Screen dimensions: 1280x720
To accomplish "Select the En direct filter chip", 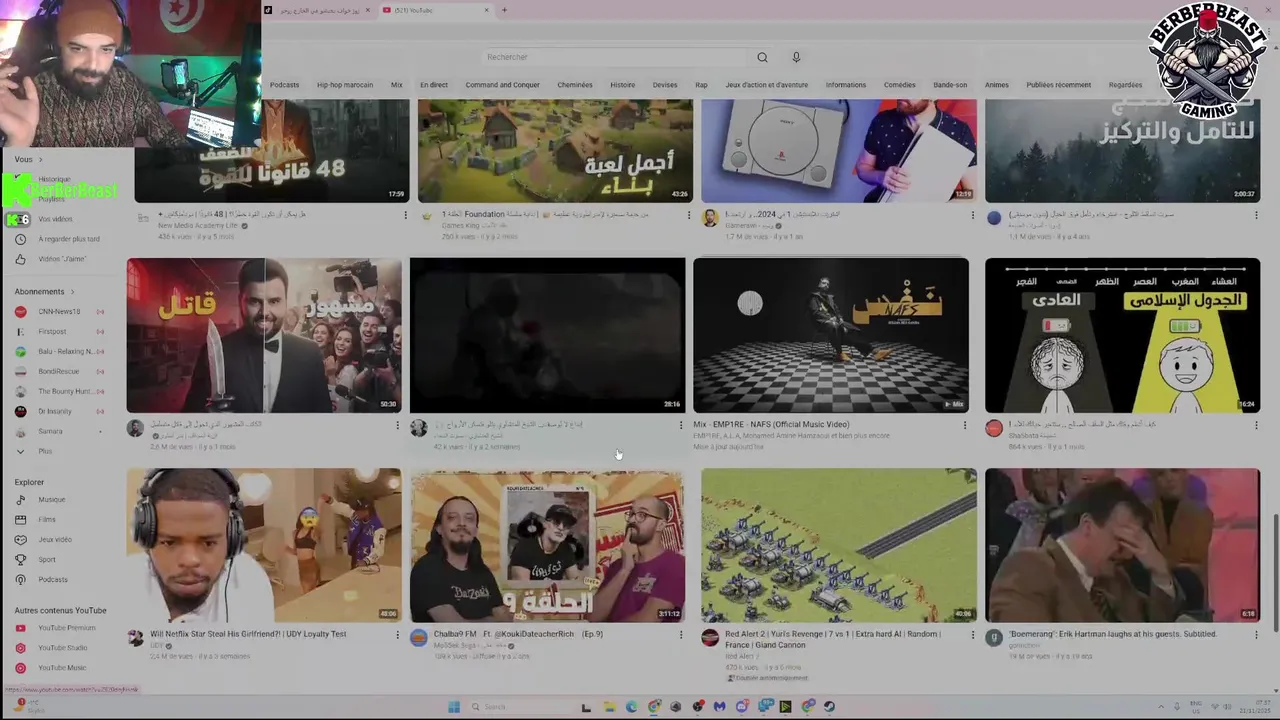I will (434, 85).
